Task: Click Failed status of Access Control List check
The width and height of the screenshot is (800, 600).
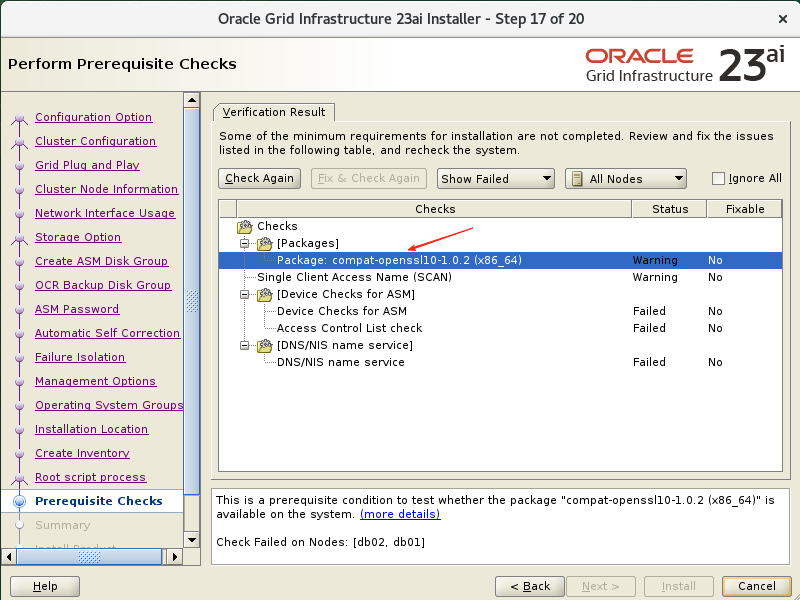Action: tap(649, 328)
